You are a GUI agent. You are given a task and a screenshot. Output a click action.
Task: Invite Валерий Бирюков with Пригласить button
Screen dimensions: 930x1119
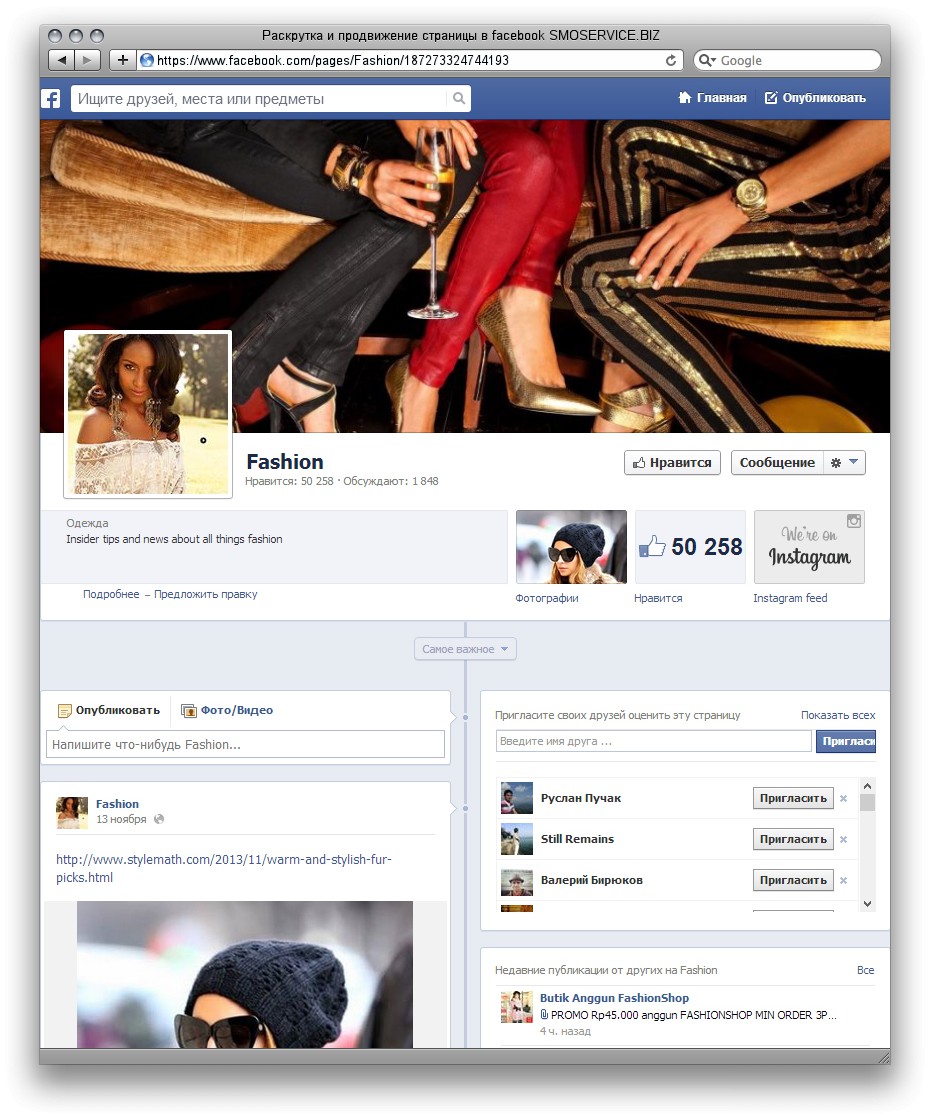click(x=793, y=880)
